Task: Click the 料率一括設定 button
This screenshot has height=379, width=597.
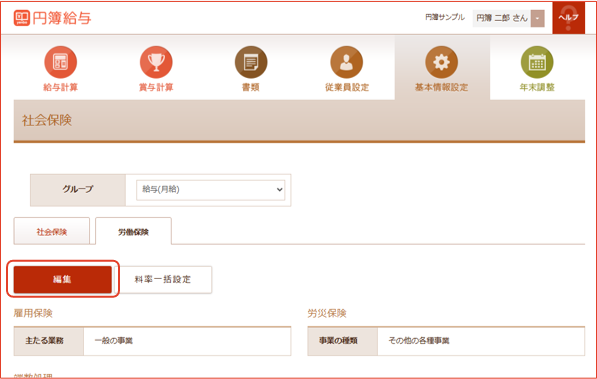Action: tap(163, 279)
